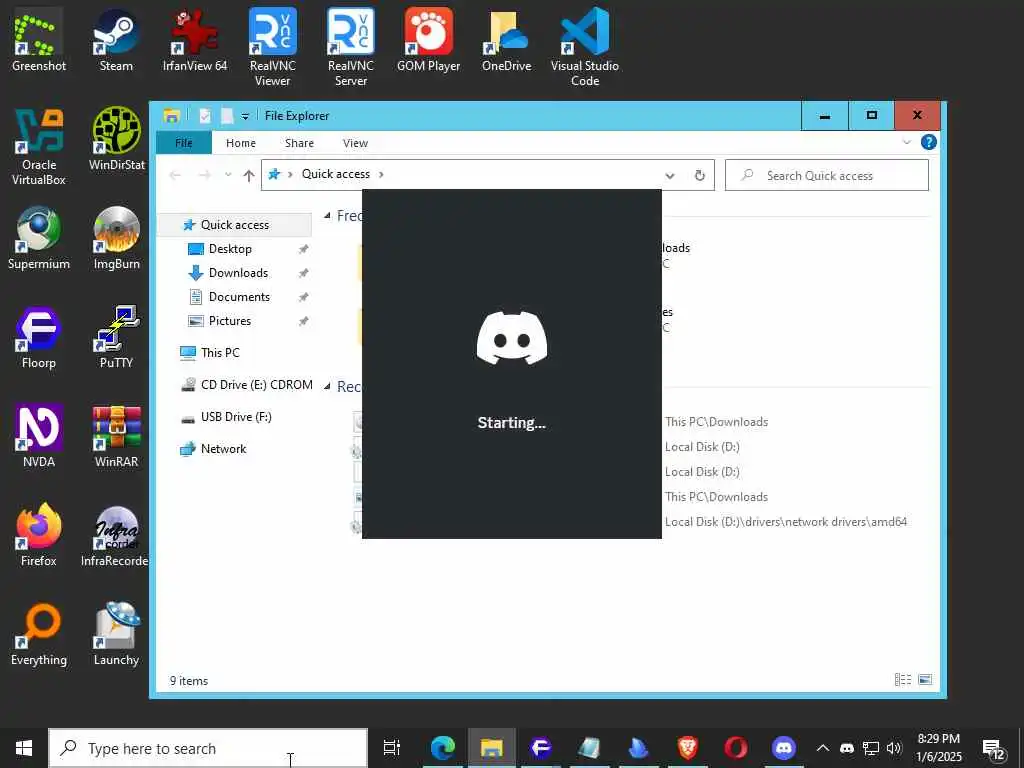Click the Discord system tray icon
This screenshot has height=768, width=1024.
[x=847, y=748]
